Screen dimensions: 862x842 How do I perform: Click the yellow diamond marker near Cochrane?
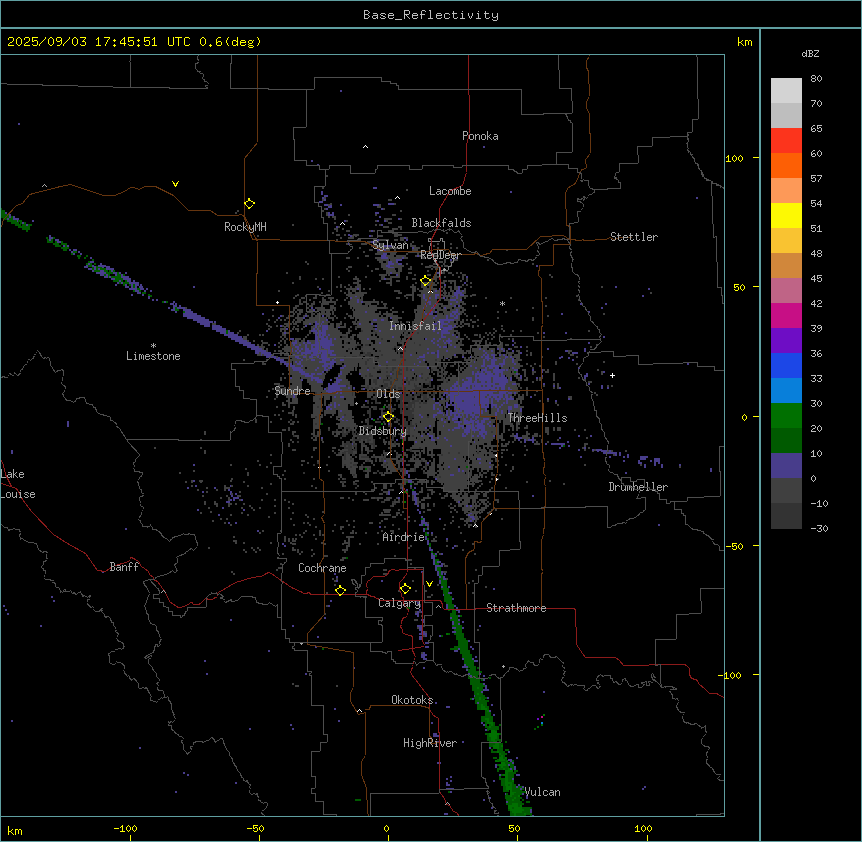click(x=340, y=590)
